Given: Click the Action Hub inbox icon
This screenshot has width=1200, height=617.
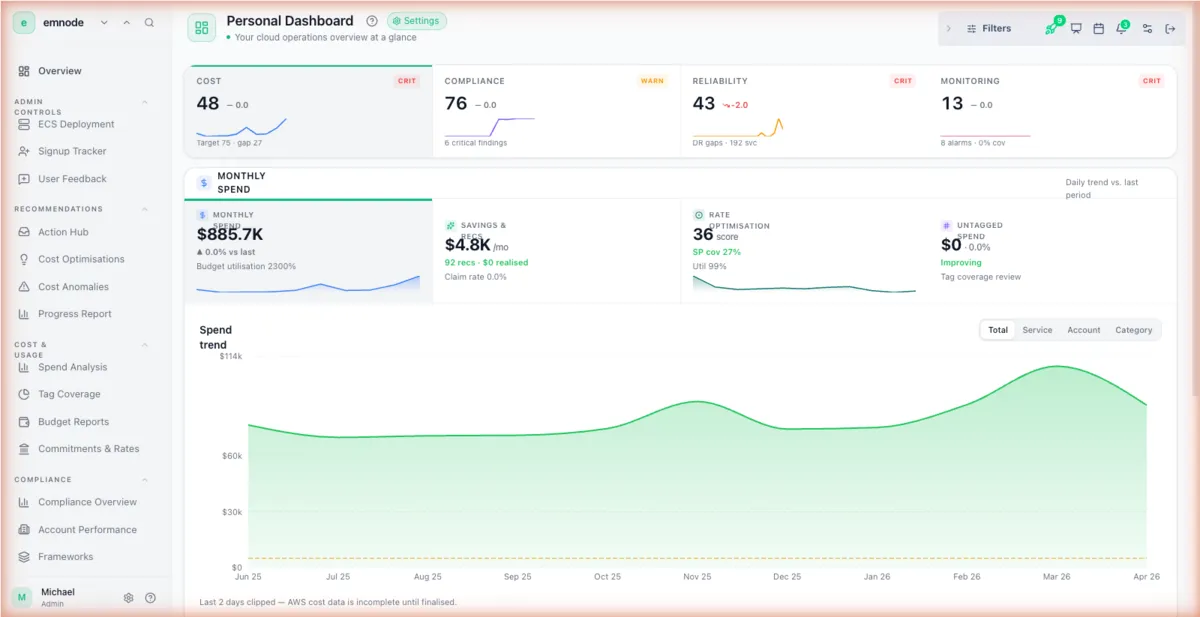Looking at the screenshot, I should tap(24, 232).
